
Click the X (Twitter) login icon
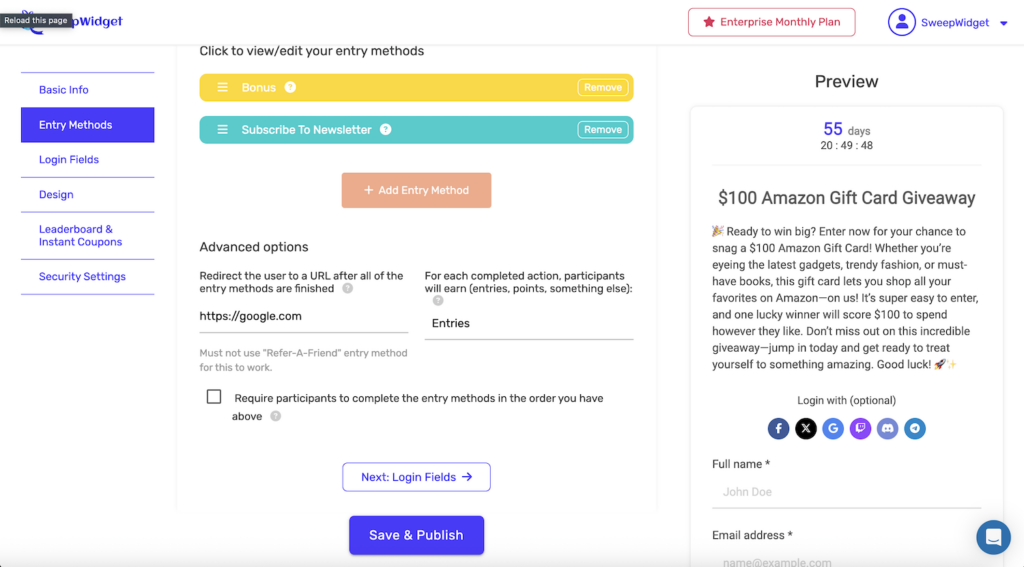point(806,429)
